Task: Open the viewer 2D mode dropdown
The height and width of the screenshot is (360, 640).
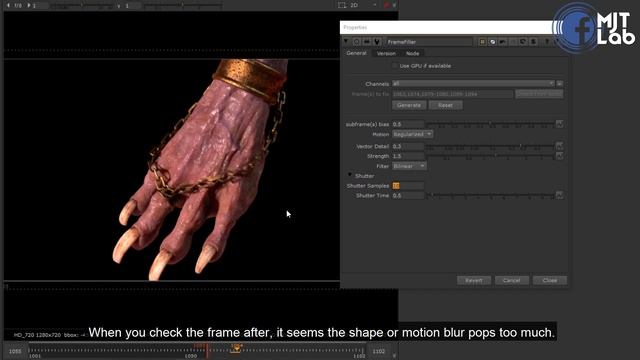Action: tap(362, 5)
